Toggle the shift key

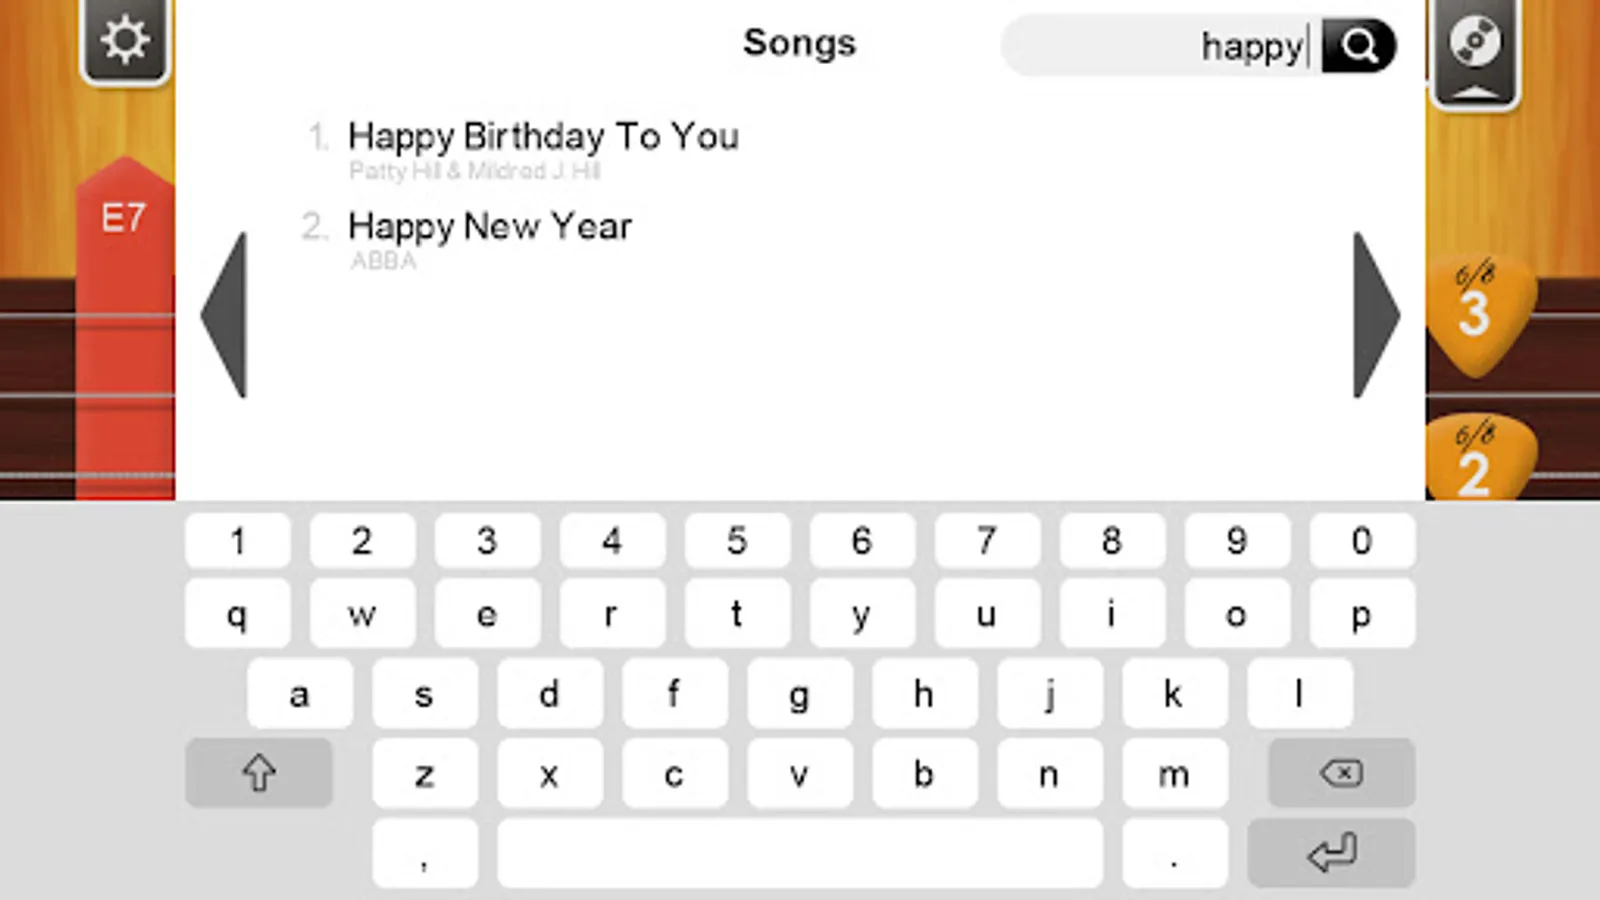point(258,773)
